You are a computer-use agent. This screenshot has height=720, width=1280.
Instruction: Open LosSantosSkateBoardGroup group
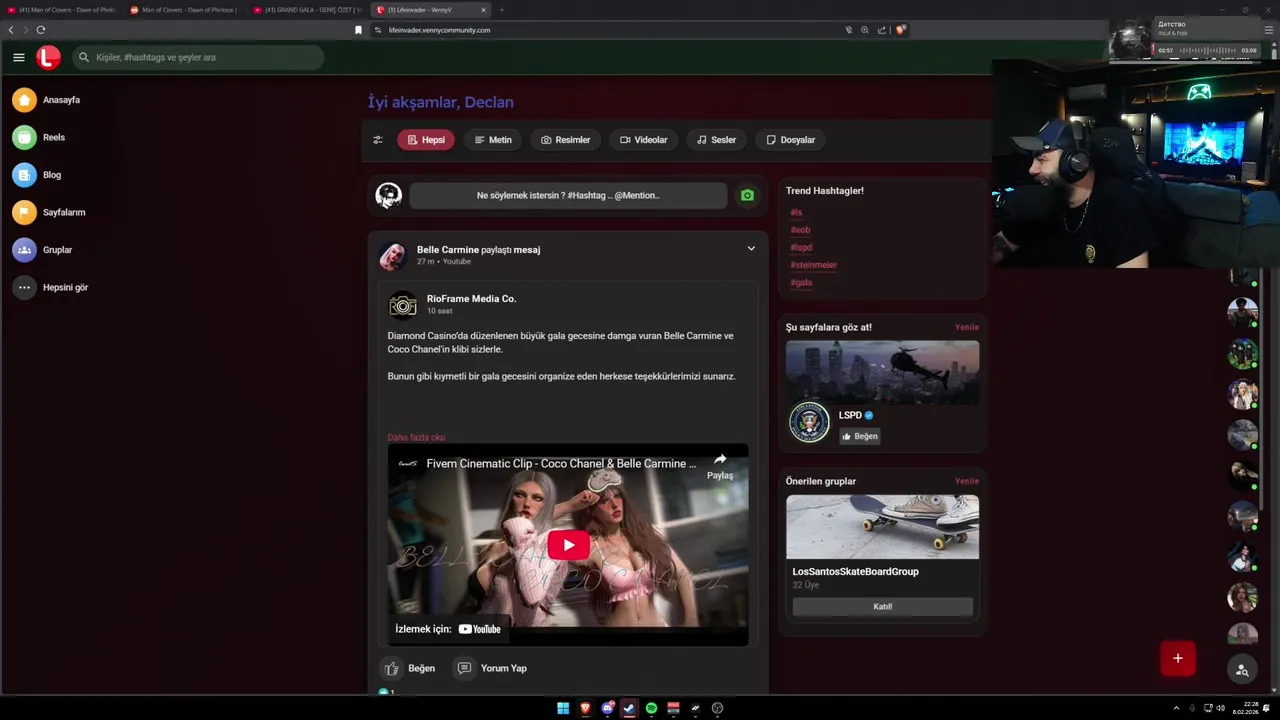tap(855, 572)
